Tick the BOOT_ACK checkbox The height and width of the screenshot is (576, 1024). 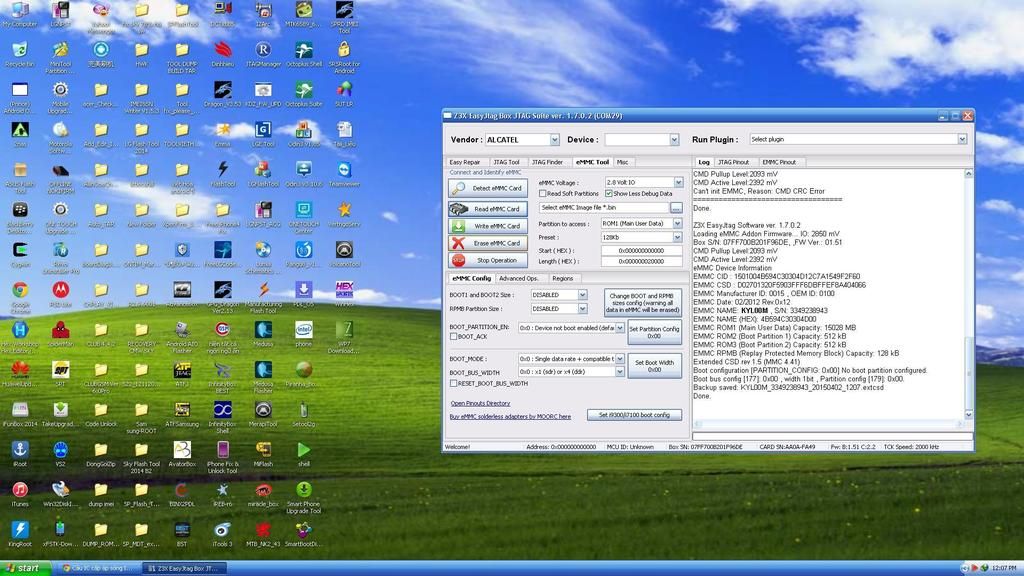pyautogui.click(x=453, y=336)
